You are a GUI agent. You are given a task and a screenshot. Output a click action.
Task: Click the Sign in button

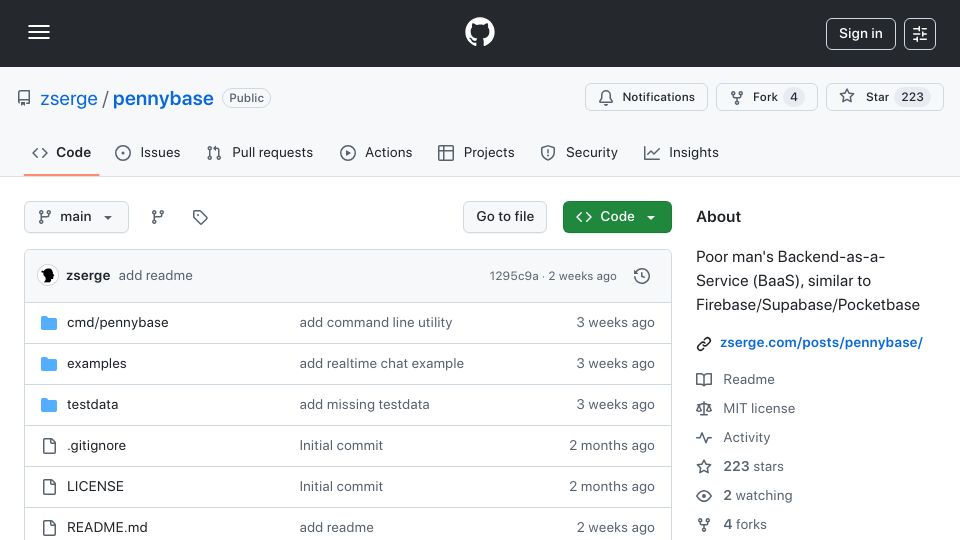click(860, 34)
